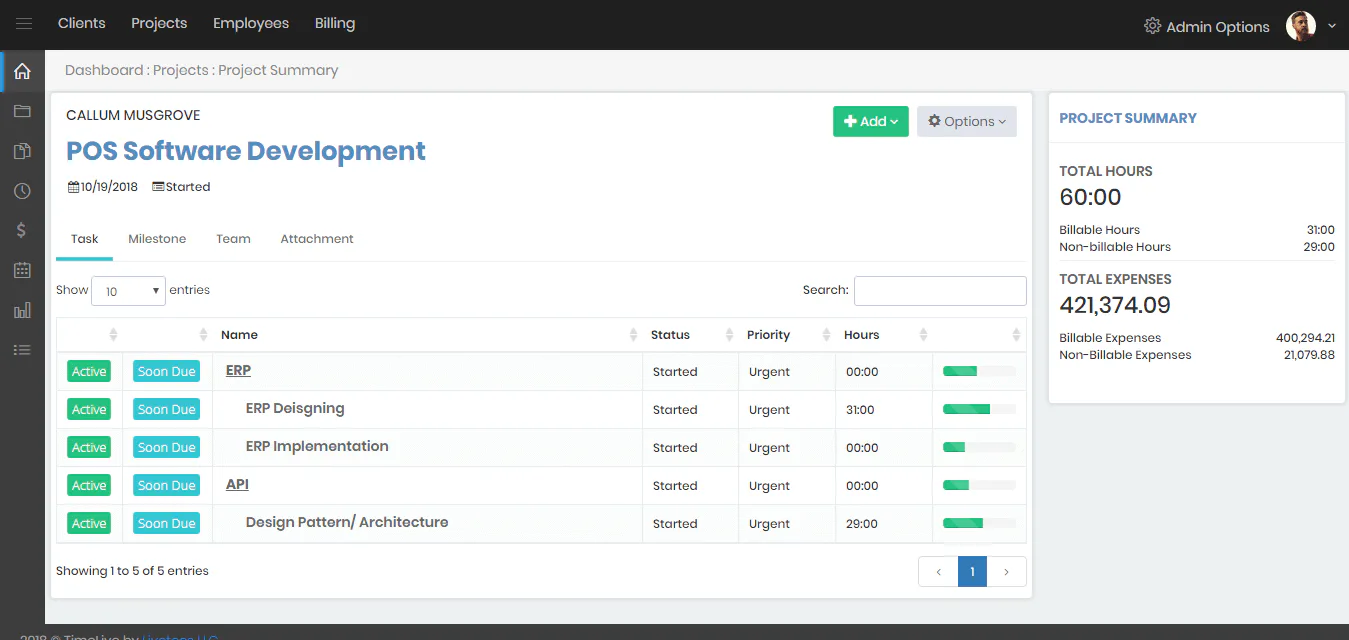Switch to the Milestone tab
The width and height of the screenshot is (1349, 640).
(x=157, y=239)
